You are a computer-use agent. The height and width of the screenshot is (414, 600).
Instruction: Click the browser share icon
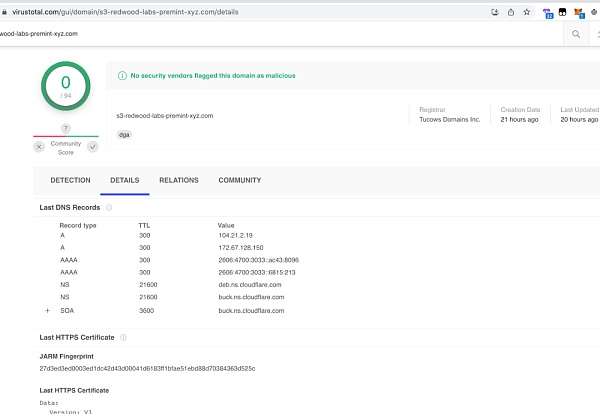(512, 12)
